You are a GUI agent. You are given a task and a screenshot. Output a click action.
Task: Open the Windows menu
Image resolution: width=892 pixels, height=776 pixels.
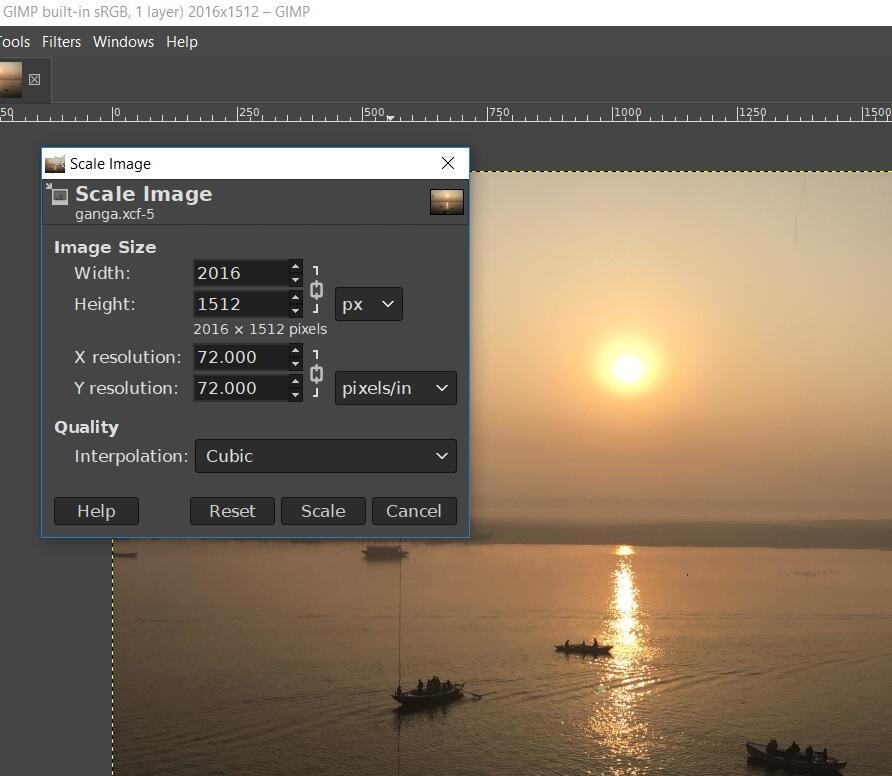(123, 42)
